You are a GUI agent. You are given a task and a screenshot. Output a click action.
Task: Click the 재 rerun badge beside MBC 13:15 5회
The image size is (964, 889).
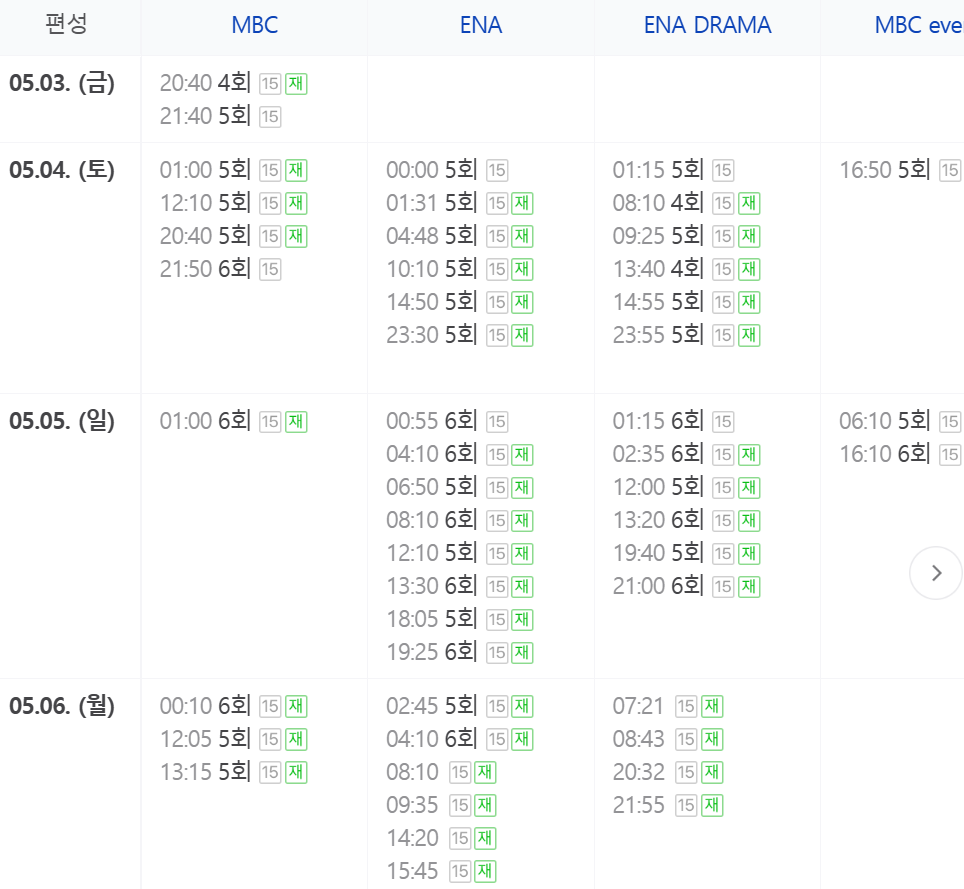pyautogui.click(x=296, y=773)
